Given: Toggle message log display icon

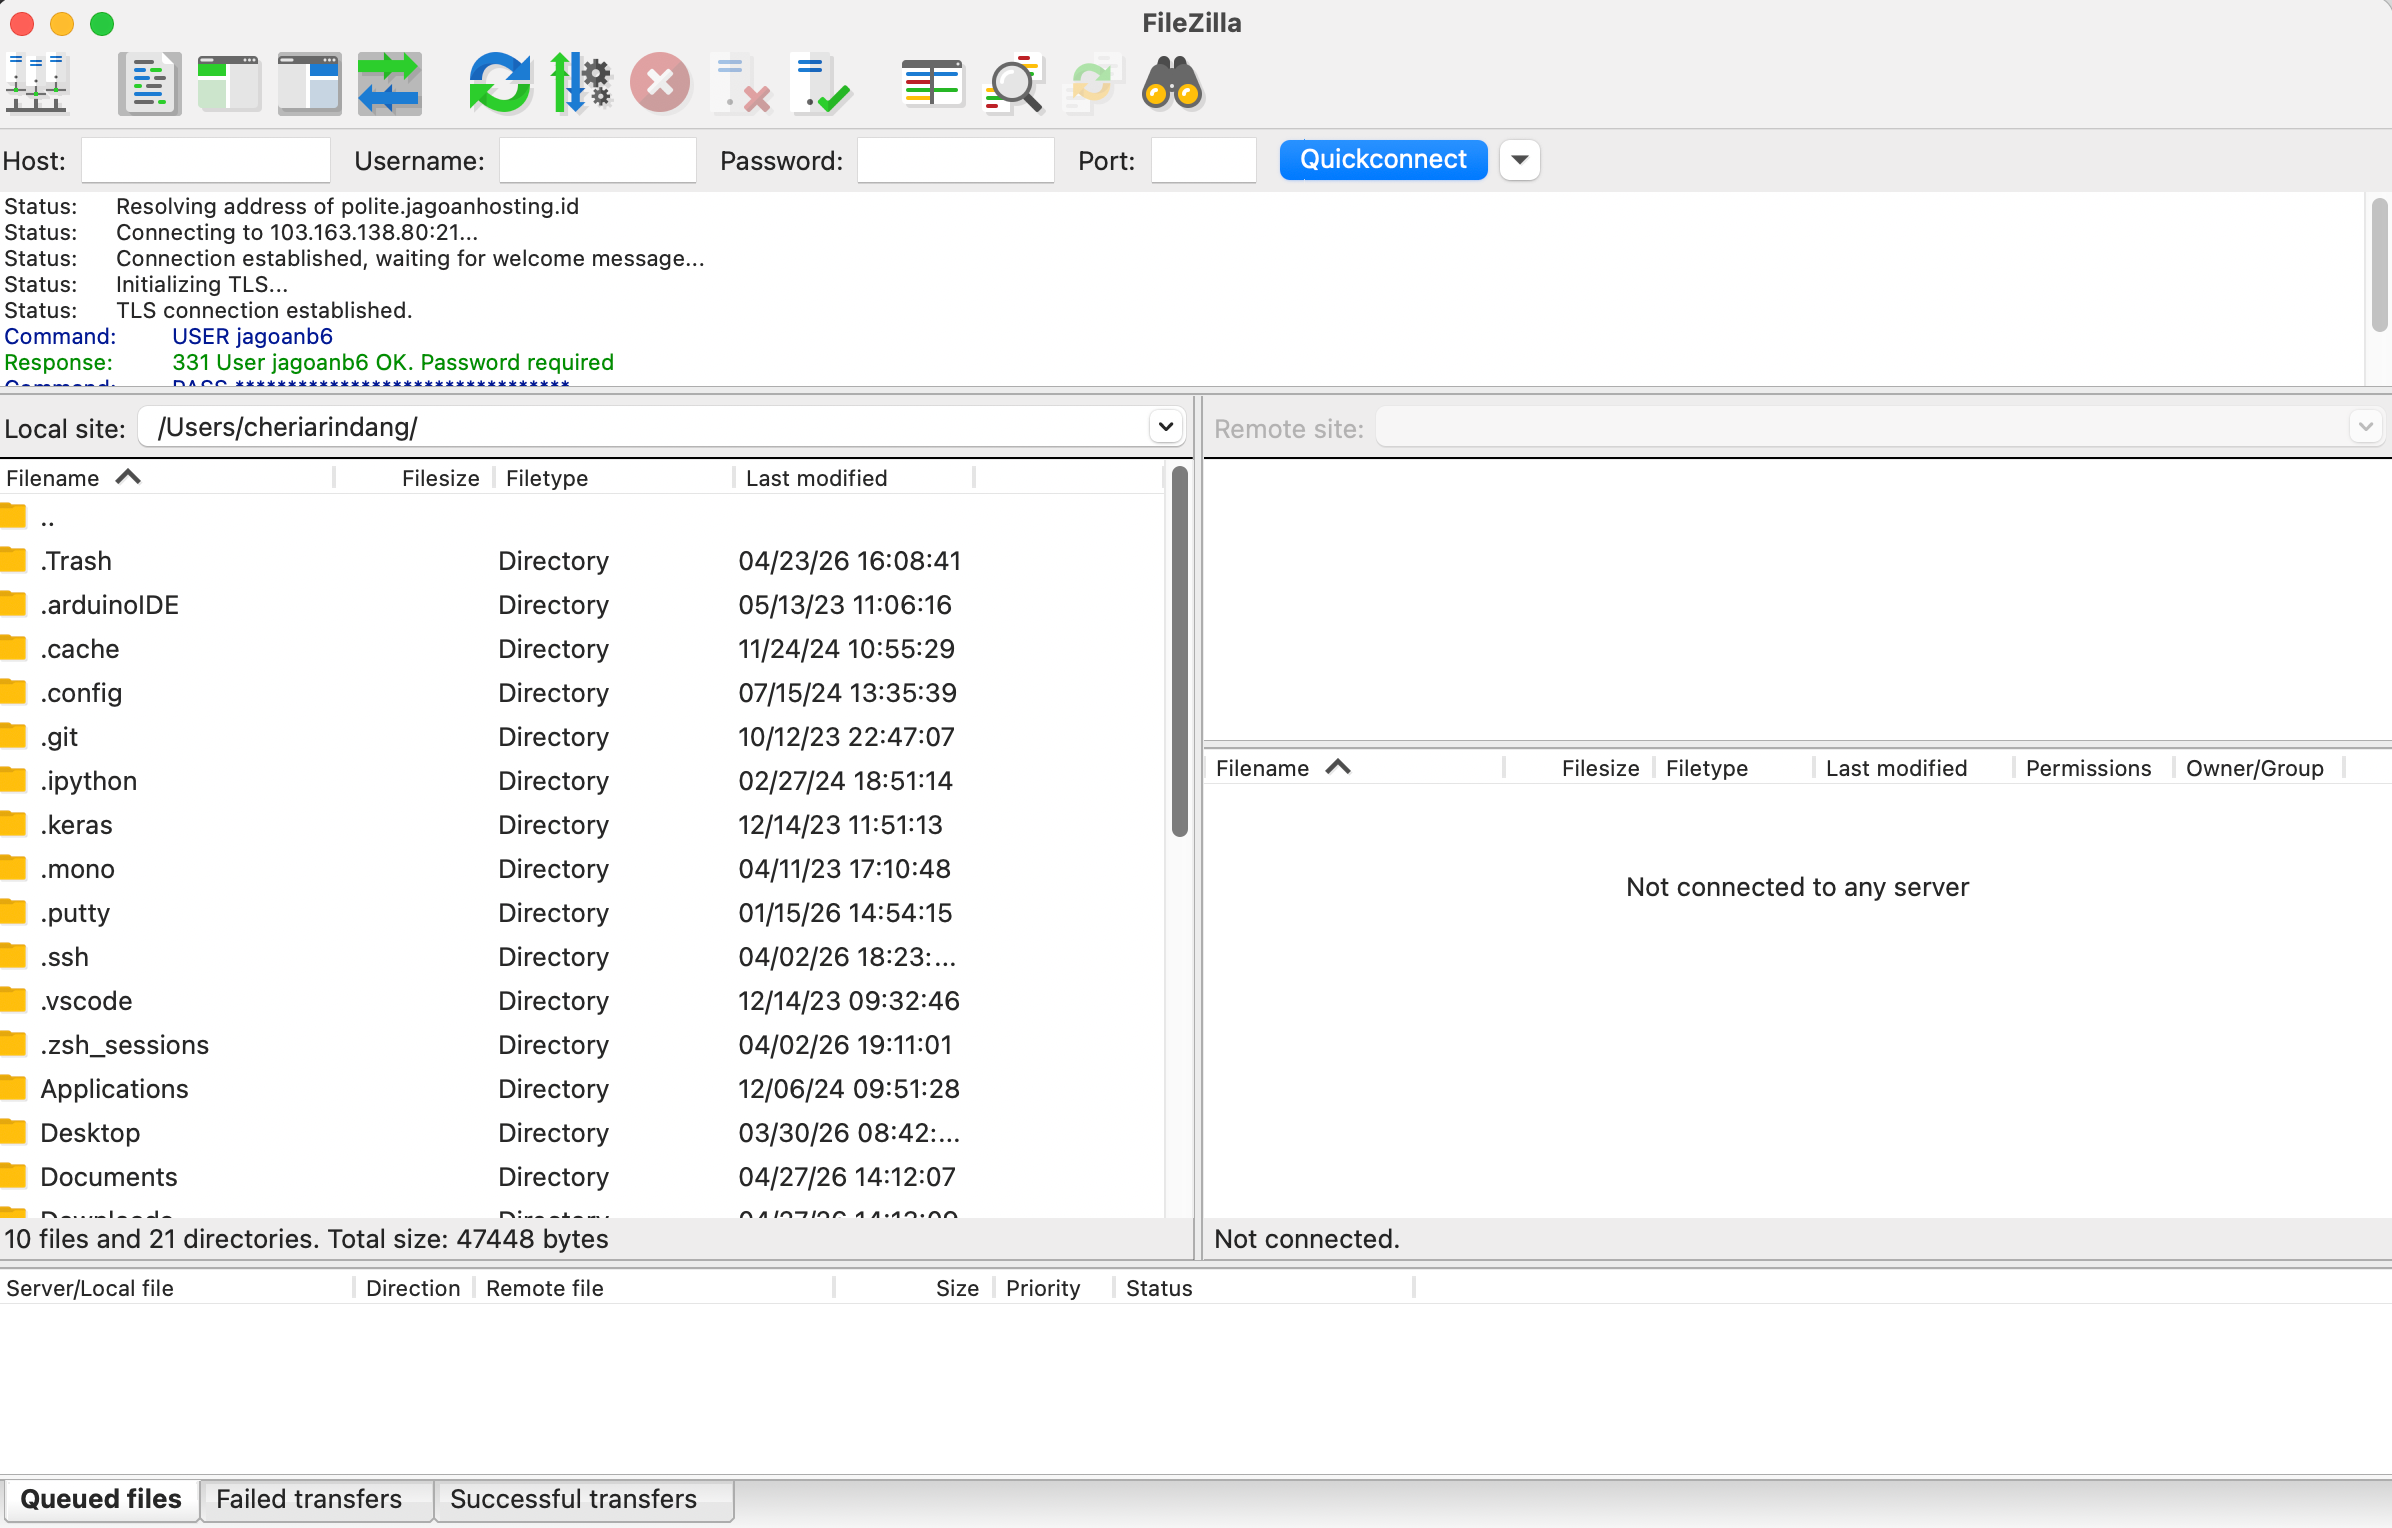Looking at the screenshot, I should coord(149,84).
